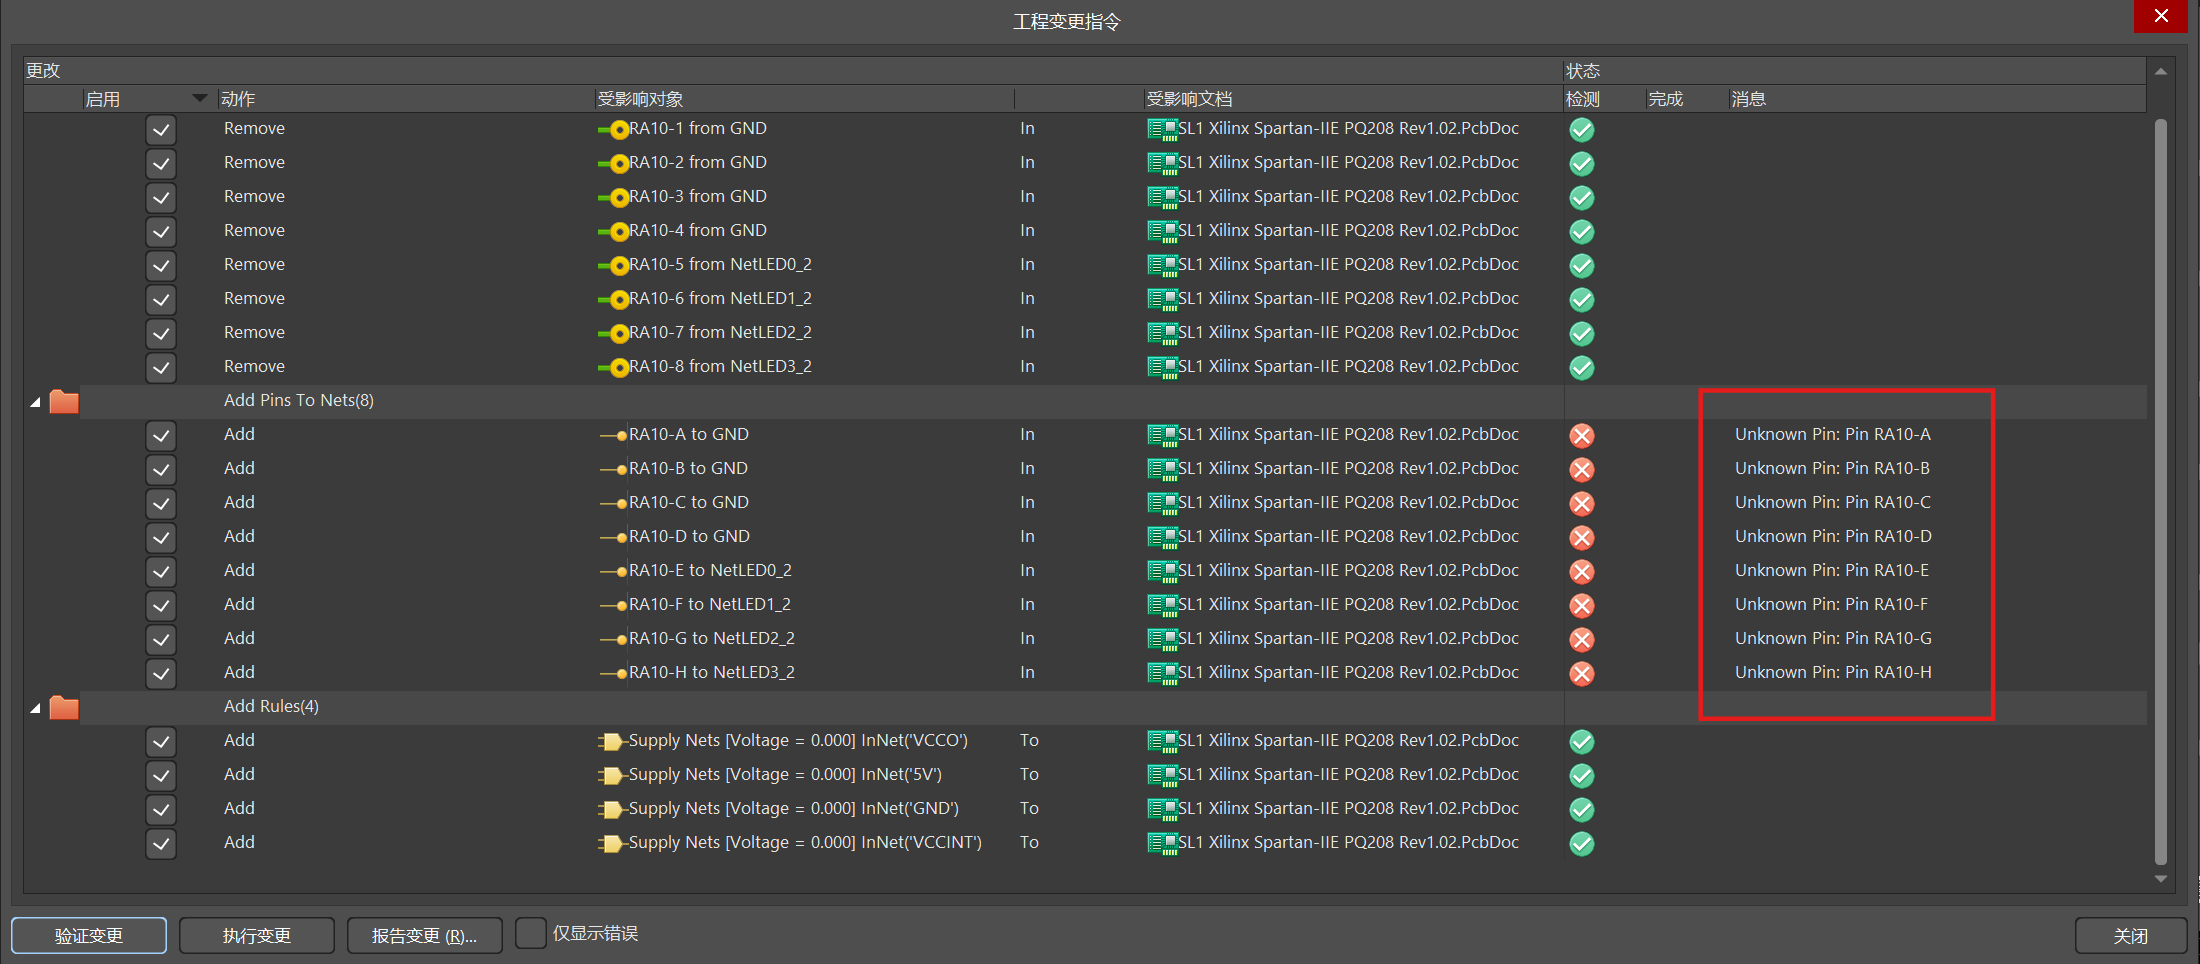Viewport: 2200px width, 964px height.
Task: Click the pin icon for RA10-H to NetLED3_2
Action: point(614,673)
